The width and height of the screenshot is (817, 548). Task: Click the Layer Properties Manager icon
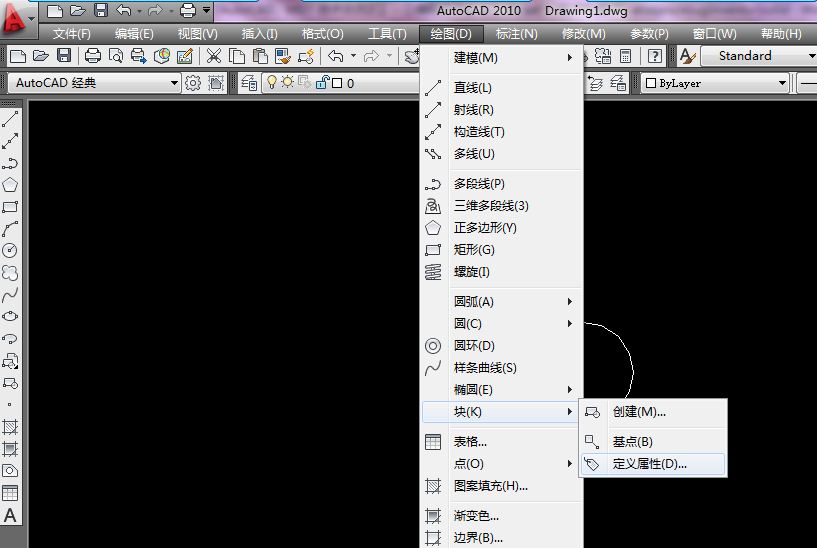(249, 83)
